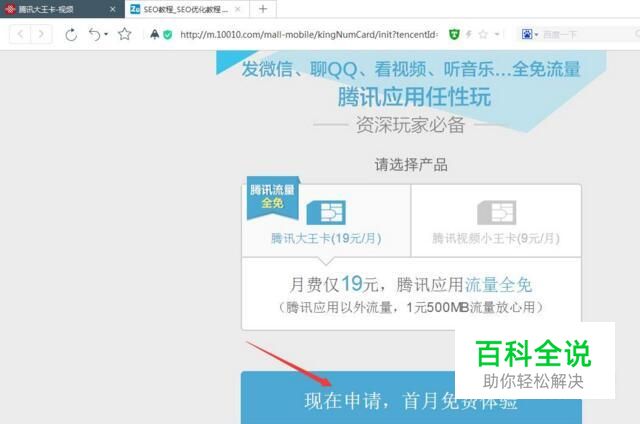The width and height of the screenshot is (640, 424).
Task: Click the 资深玩家必备 subtitle text
Action: (410, 125)
